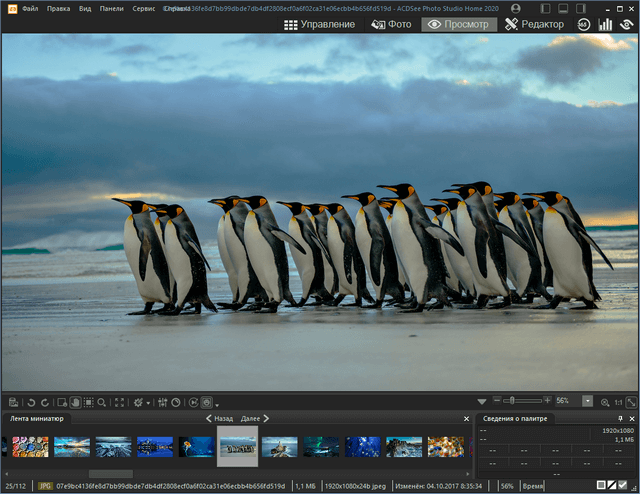Image resolution: width=640 pixels, height=494 pixels.
Task: Expand the settings gear dropdown arrow
Action: [x=149, y=402]
